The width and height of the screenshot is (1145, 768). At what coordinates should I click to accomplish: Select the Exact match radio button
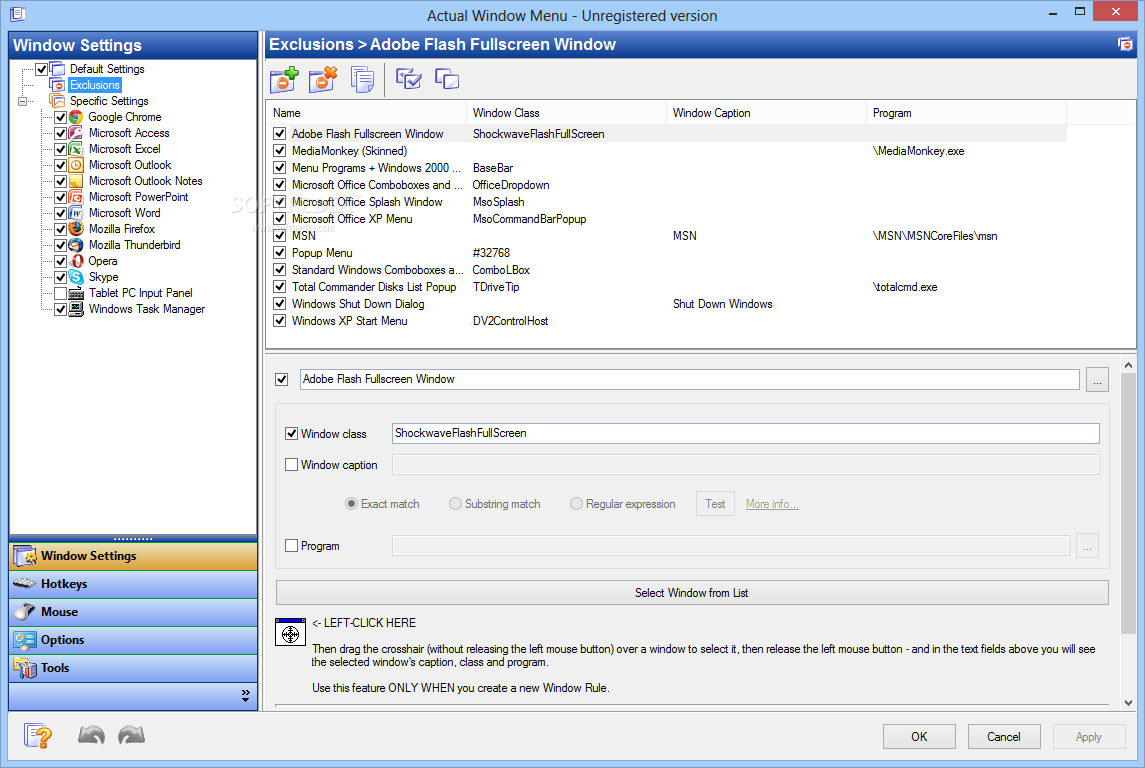351,504
